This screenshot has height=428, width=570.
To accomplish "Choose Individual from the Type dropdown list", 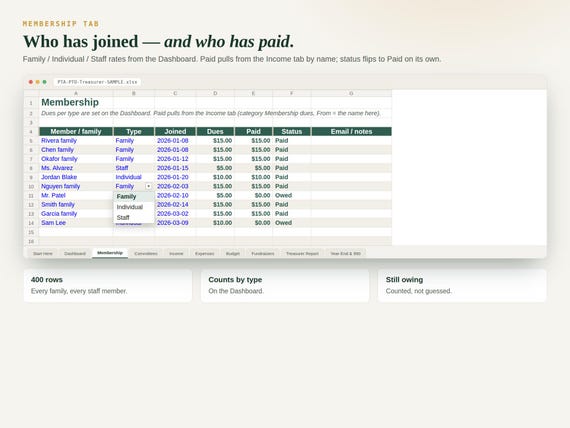I will tap(134, 207).
